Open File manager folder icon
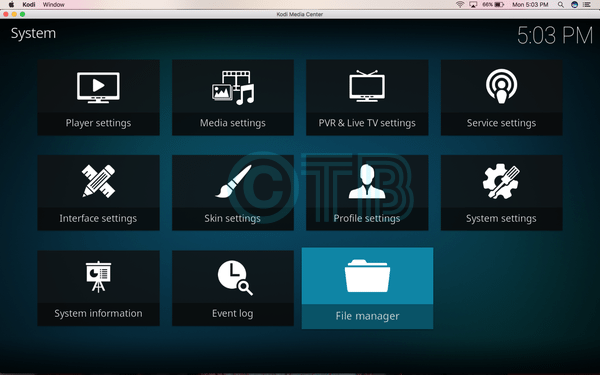 pos(367,276)
